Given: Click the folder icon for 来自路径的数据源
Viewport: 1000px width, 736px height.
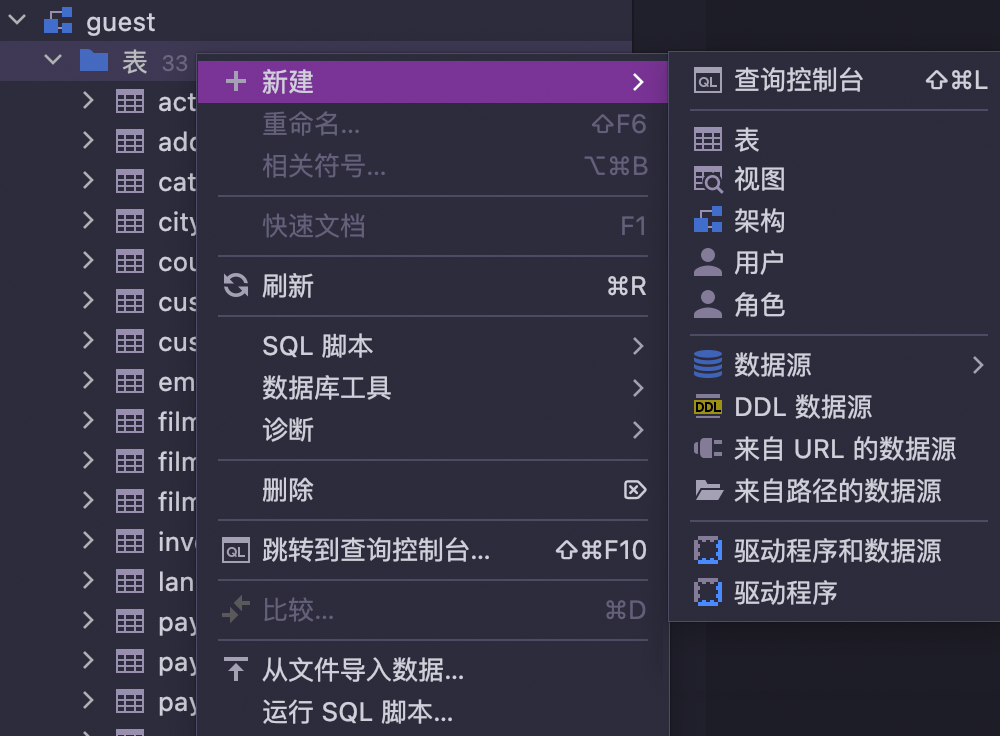Looking at the screenshot, I should pyautogui.click(x=707, y=491).
